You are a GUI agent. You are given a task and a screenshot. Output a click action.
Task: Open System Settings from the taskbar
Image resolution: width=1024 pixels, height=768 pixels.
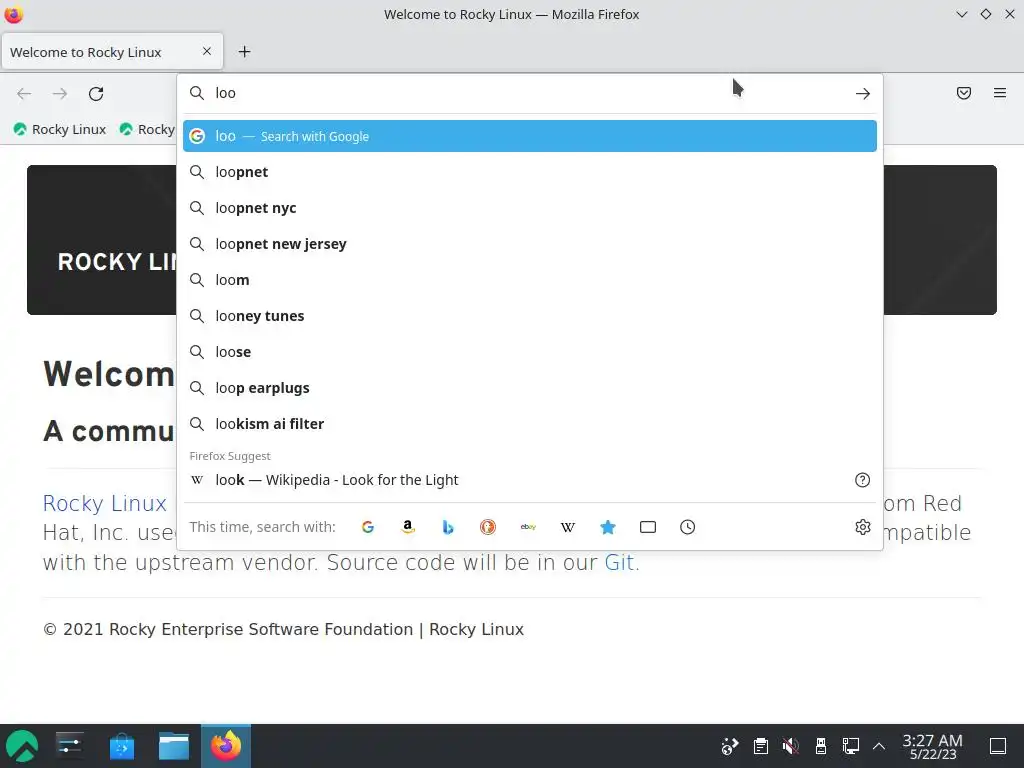(69, 746)
